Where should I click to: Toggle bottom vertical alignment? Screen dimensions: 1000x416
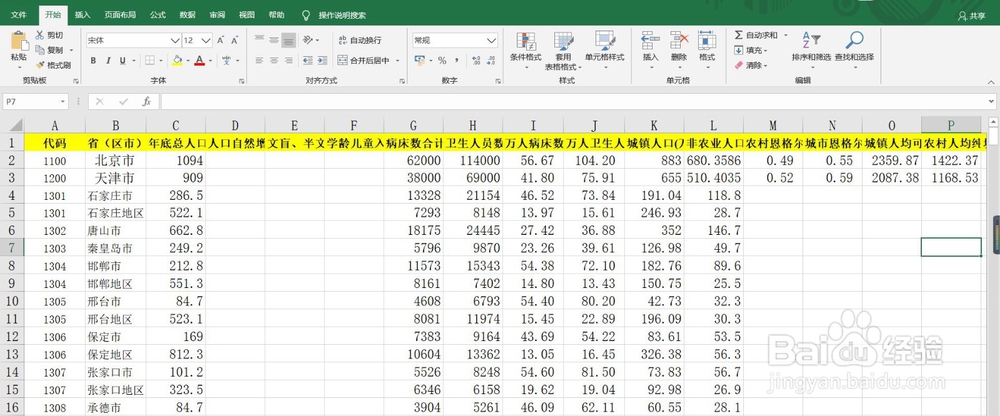click(x=288, y=40)
